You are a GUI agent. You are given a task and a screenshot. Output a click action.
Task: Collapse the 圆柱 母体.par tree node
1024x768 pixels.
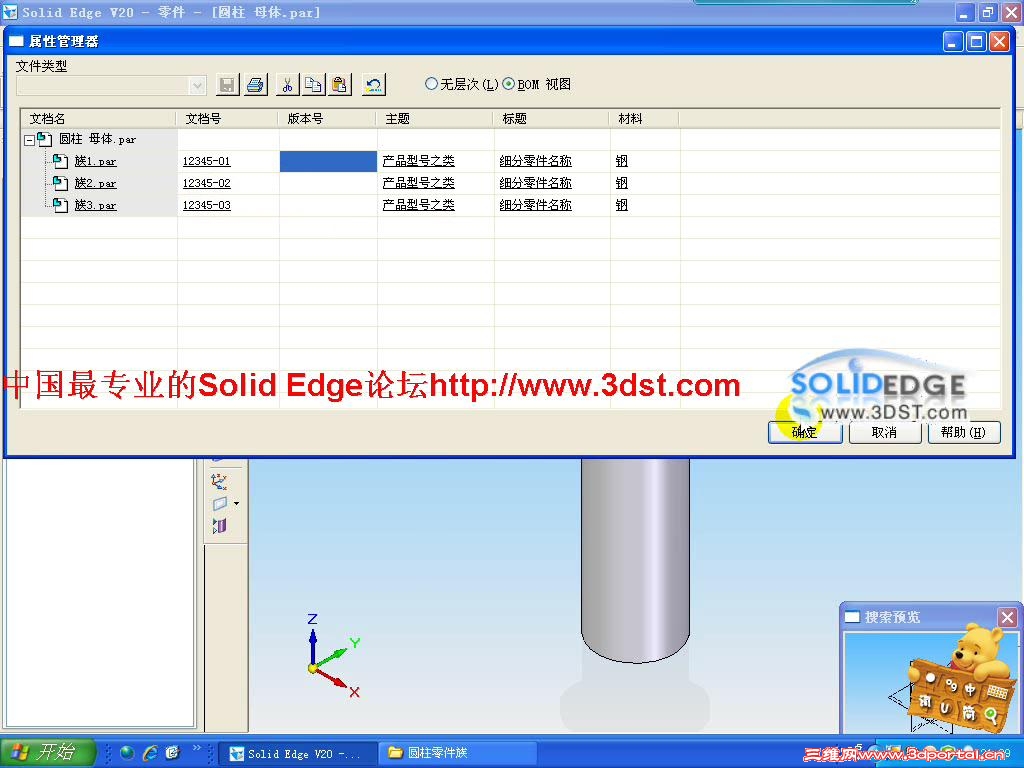point(29,140)
